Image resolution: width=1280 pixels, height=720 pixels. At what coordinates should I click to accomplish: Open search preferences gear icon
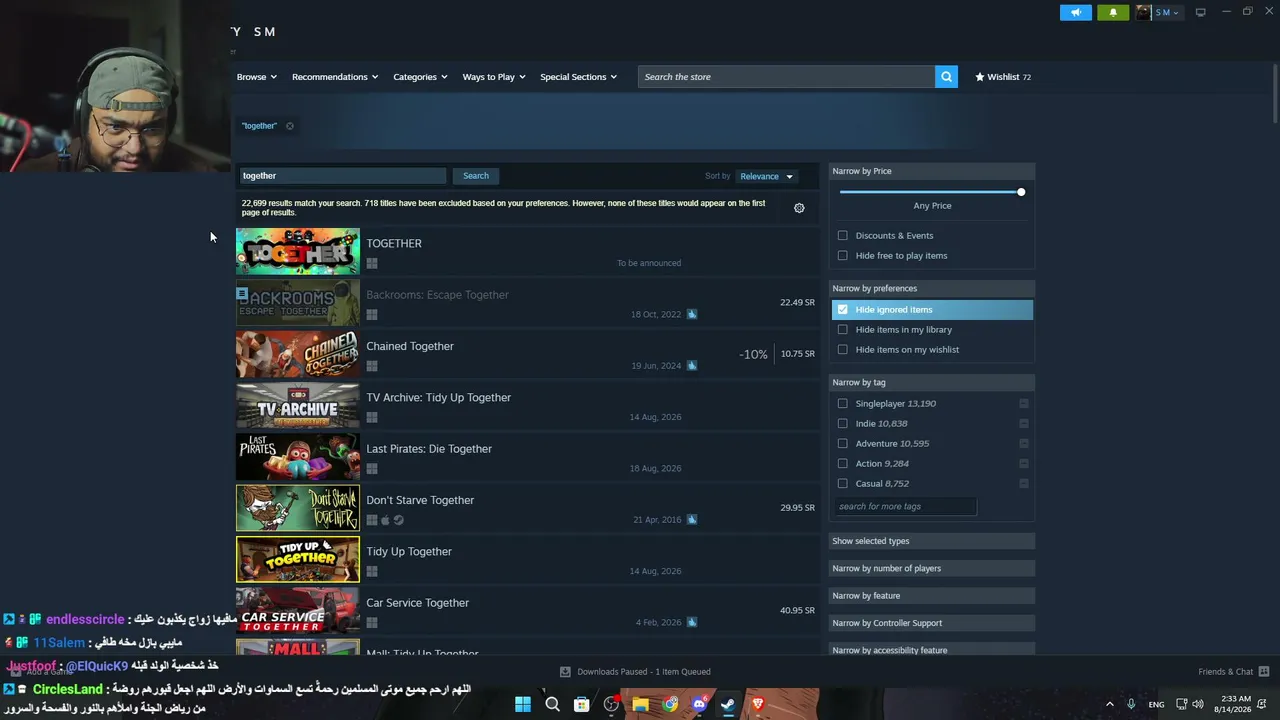tap(799, 208)
